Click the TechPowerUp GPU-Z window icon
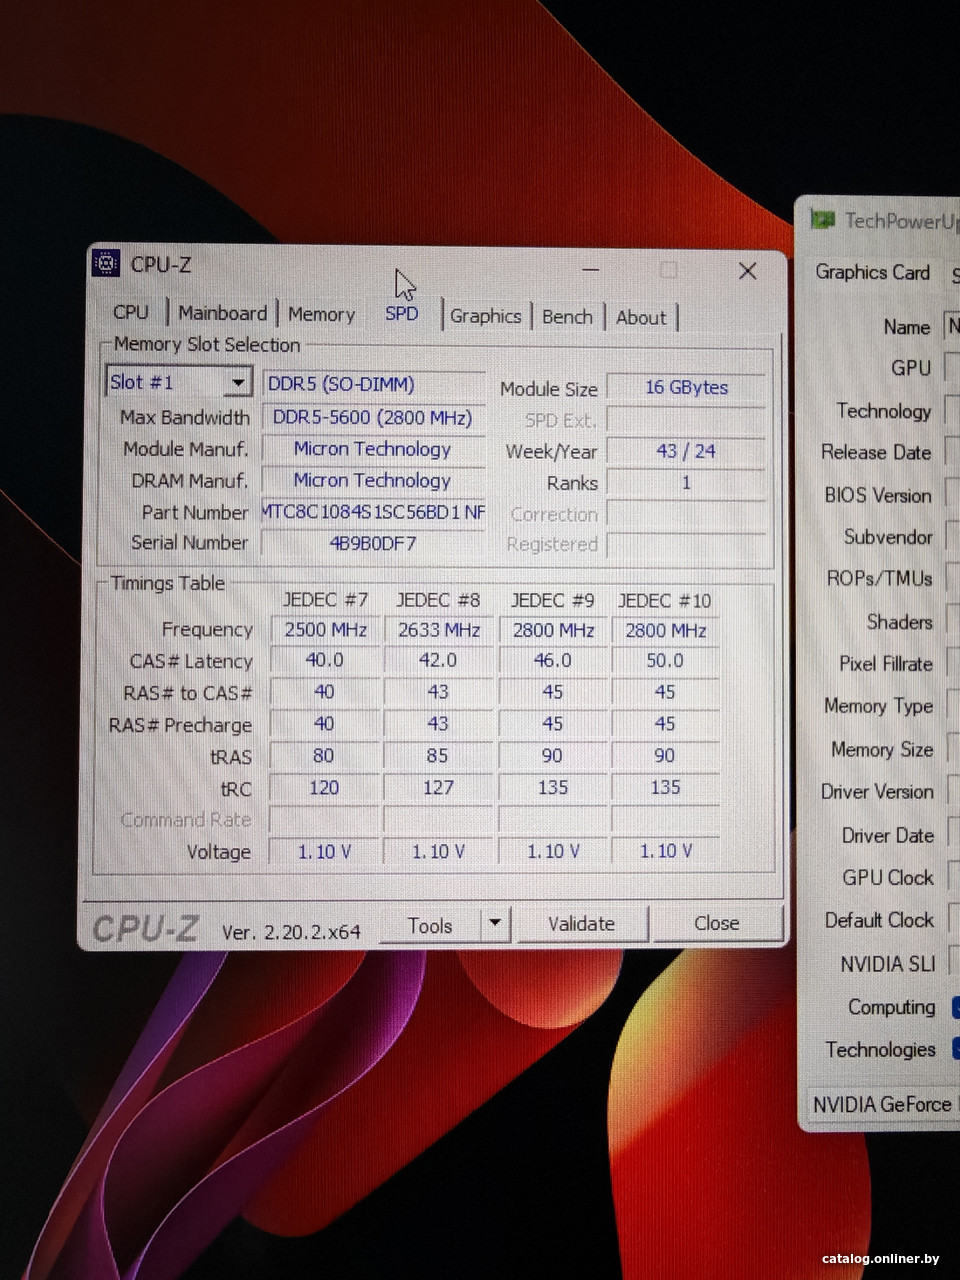Screen dimensions: 960x1280 point(822,220)
